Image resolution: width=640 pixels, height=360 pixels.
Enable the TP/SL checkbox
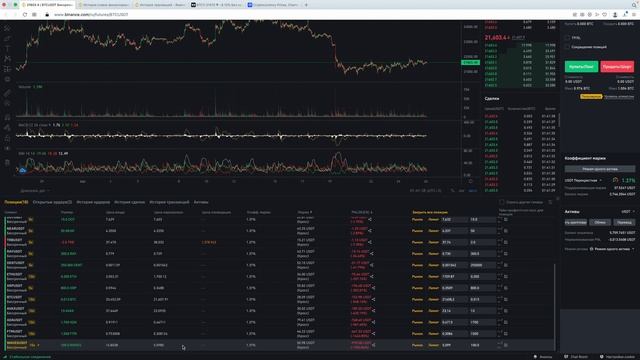567,38
